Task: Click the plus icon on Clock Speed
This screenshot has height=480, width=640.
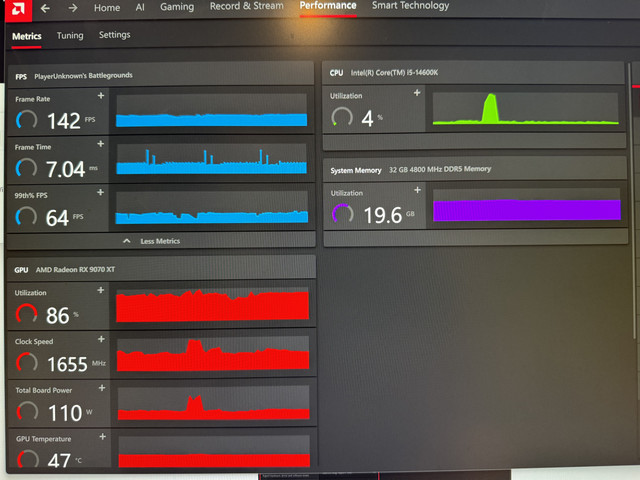Action: [x=101, y=339]
